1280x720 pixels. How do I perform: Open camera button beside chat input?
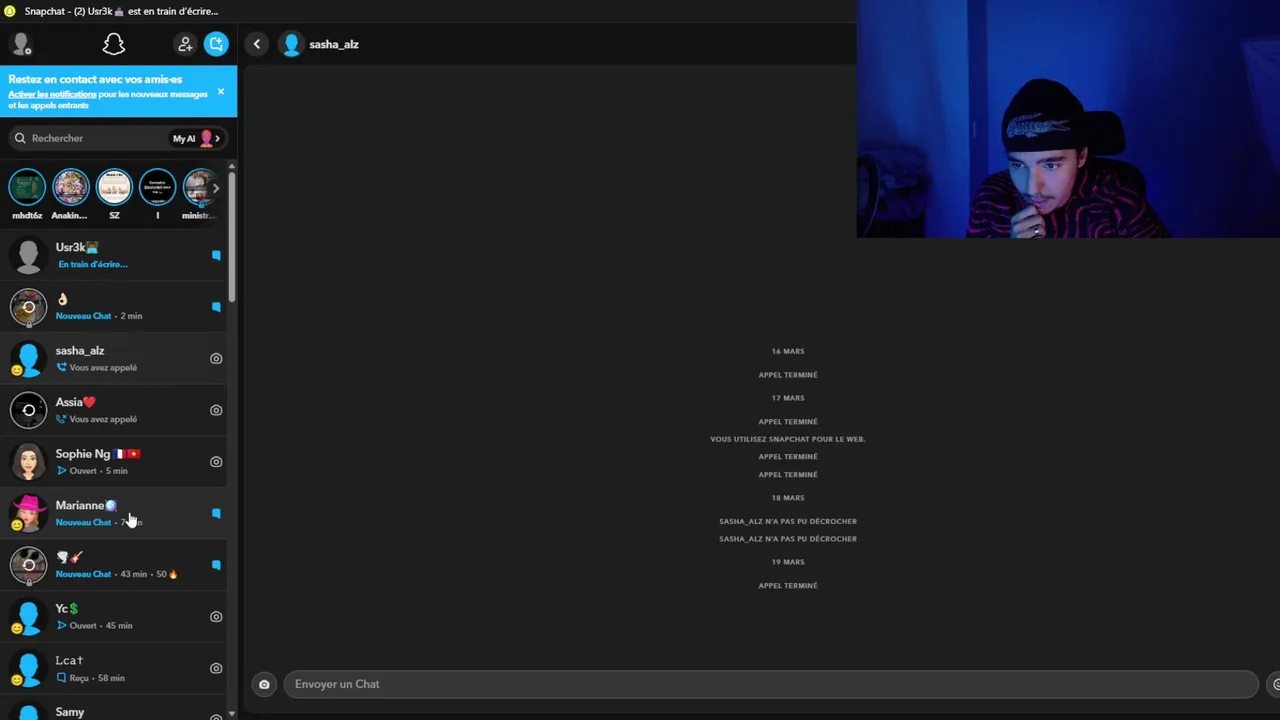tap(264, 684)
